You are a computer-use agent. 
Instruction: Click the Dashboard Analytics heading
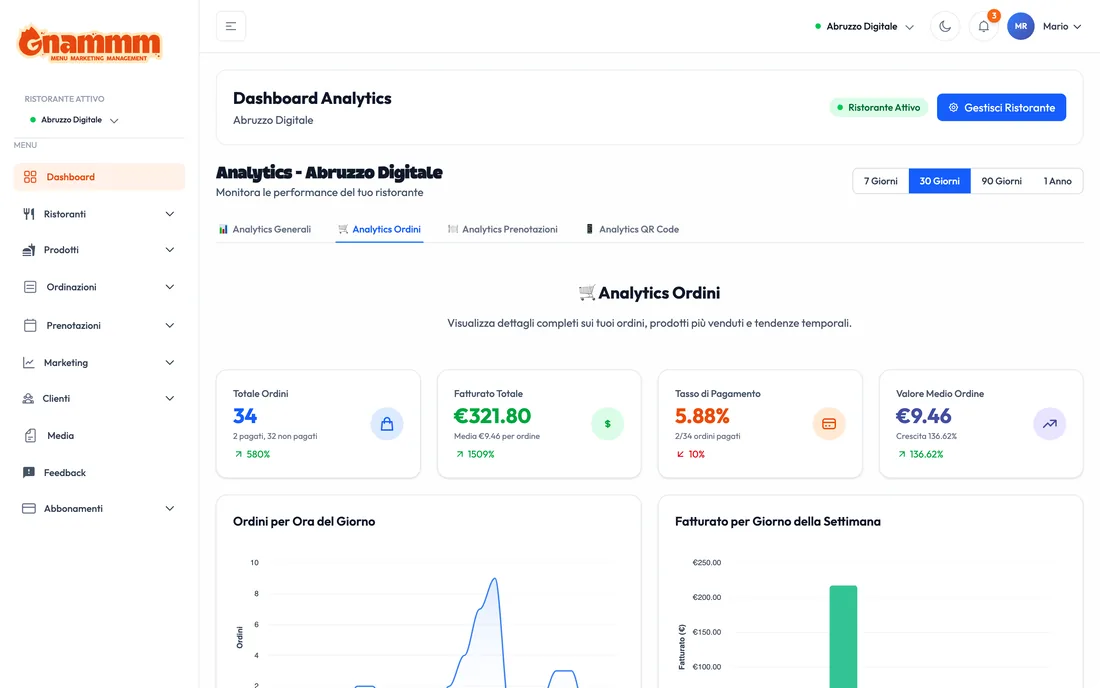[312, 98]
